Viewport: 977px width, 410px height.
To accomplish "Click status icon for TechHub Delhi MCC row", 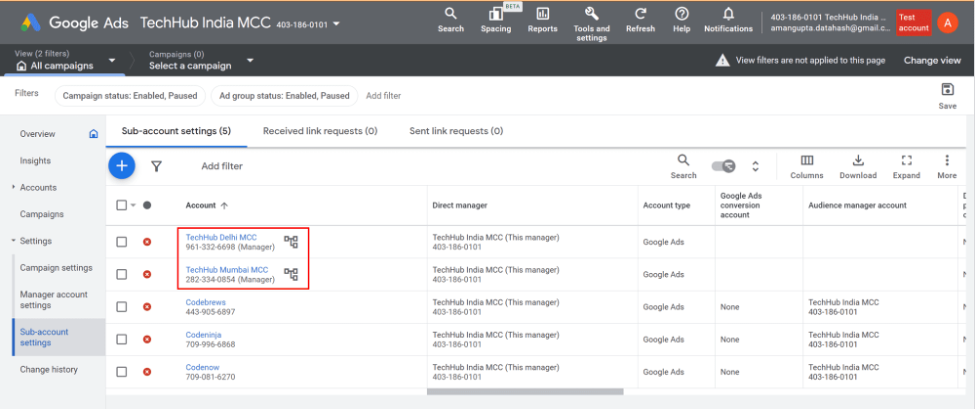I will tap(147, 242).
